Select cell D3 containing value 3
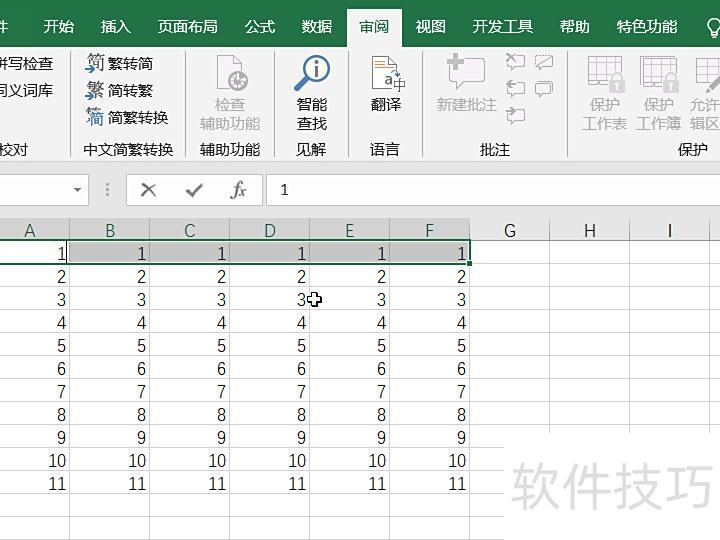Viewport: 720px width, 540px height. (270, 300)
